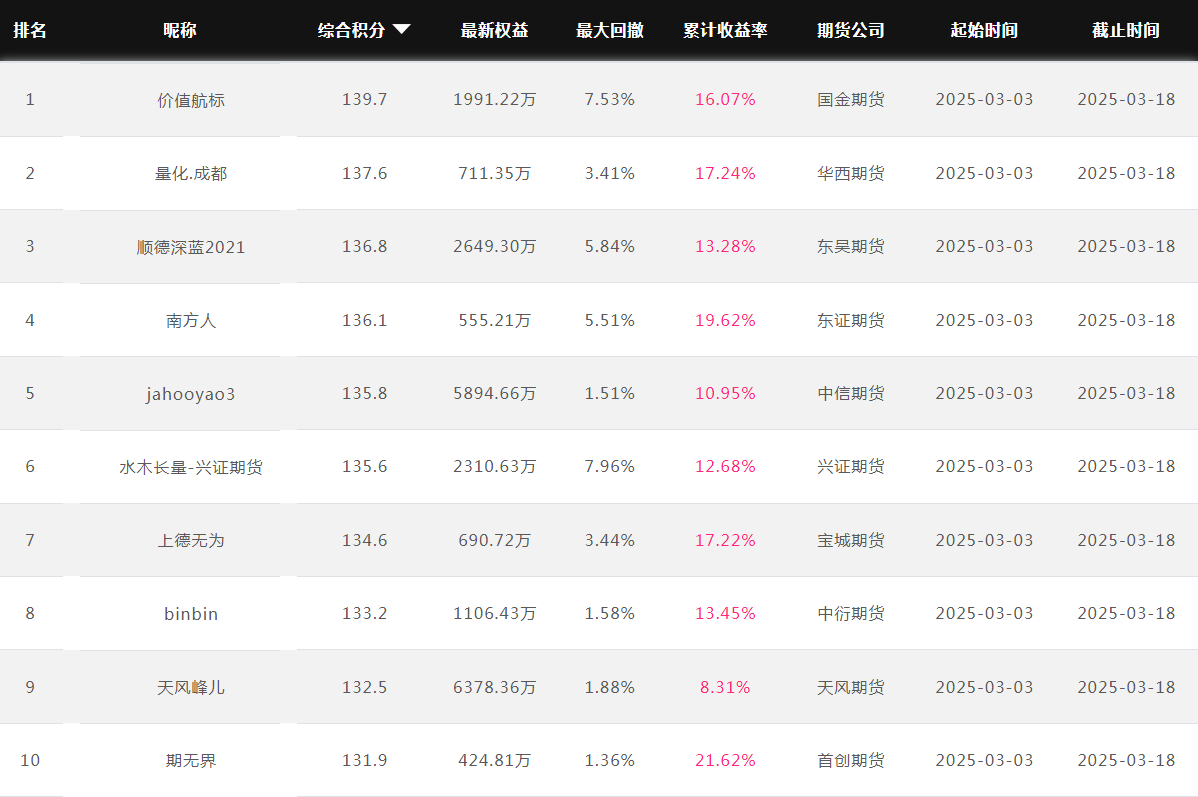Sort by 累计收益率 column header
1198x797 pixels.
[725, 31]
